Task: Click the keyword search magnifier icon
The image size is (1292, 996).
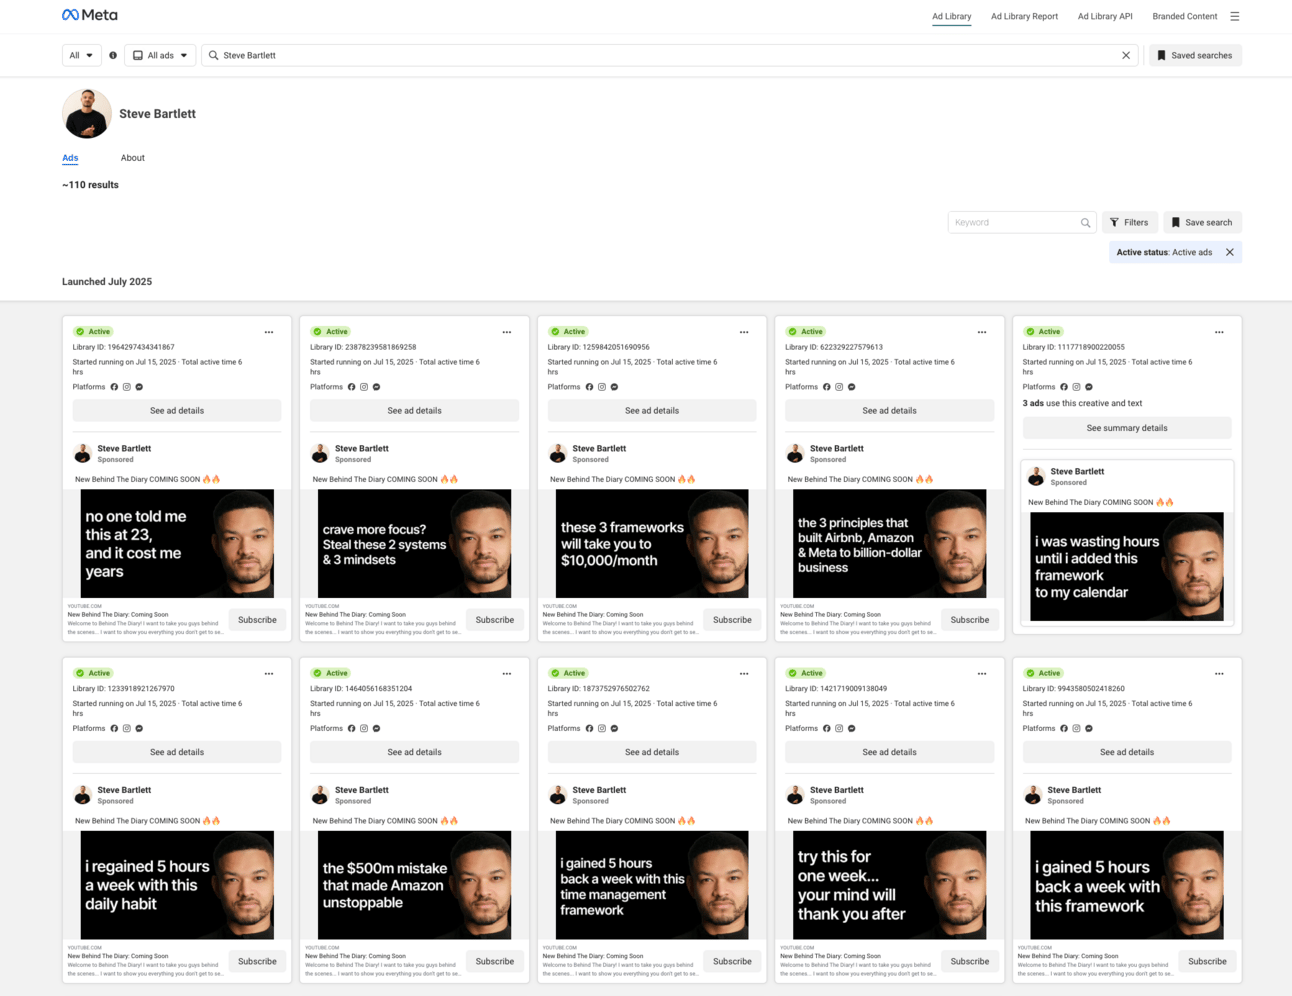Action: 1085,223
